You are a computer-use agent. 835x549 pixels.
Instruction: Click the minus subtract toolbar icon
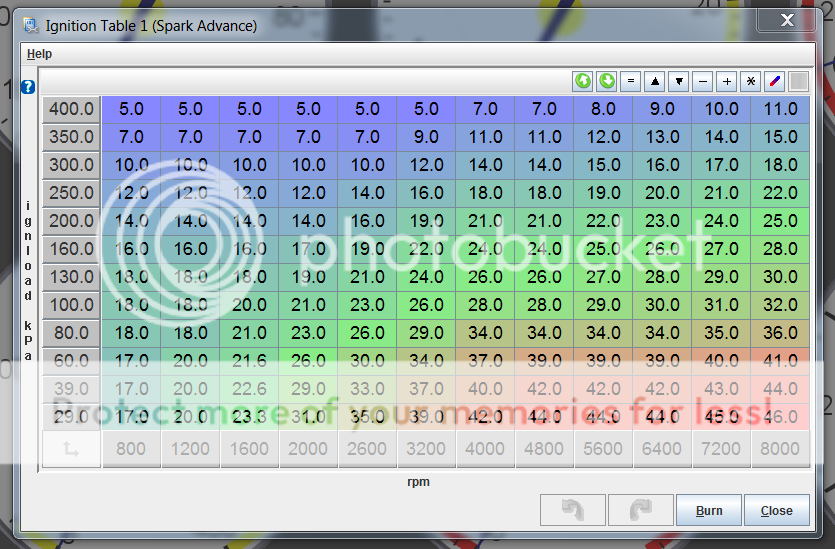tap(703, 82)
